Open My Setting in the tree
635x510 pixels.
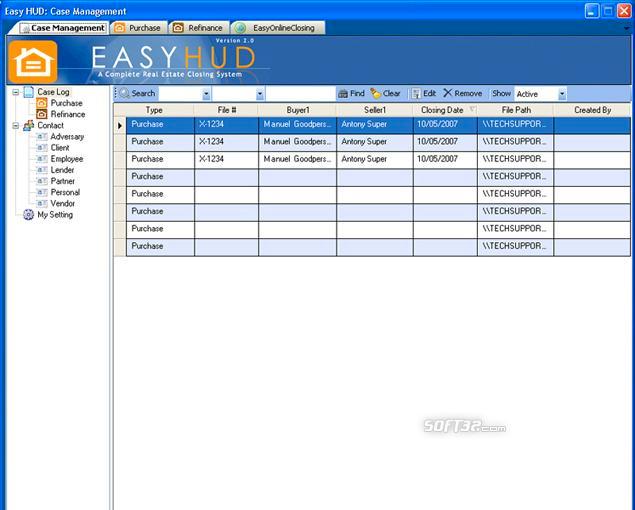click(55, 215)
